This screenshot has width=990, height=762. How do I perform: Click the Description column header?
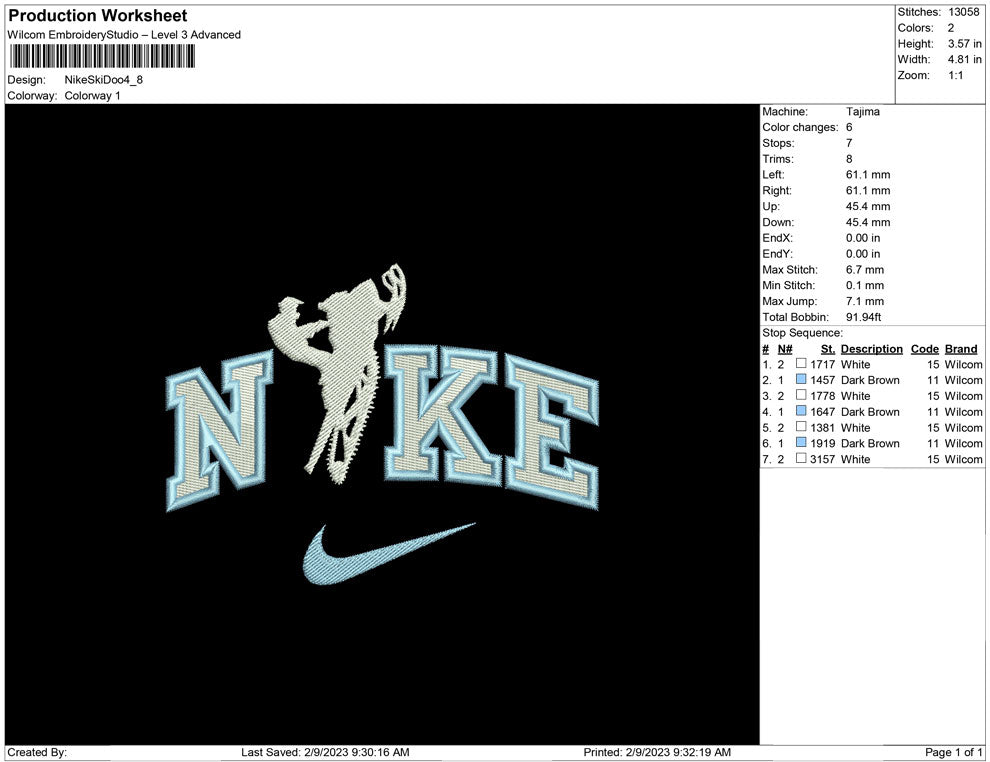click(872, 348)
